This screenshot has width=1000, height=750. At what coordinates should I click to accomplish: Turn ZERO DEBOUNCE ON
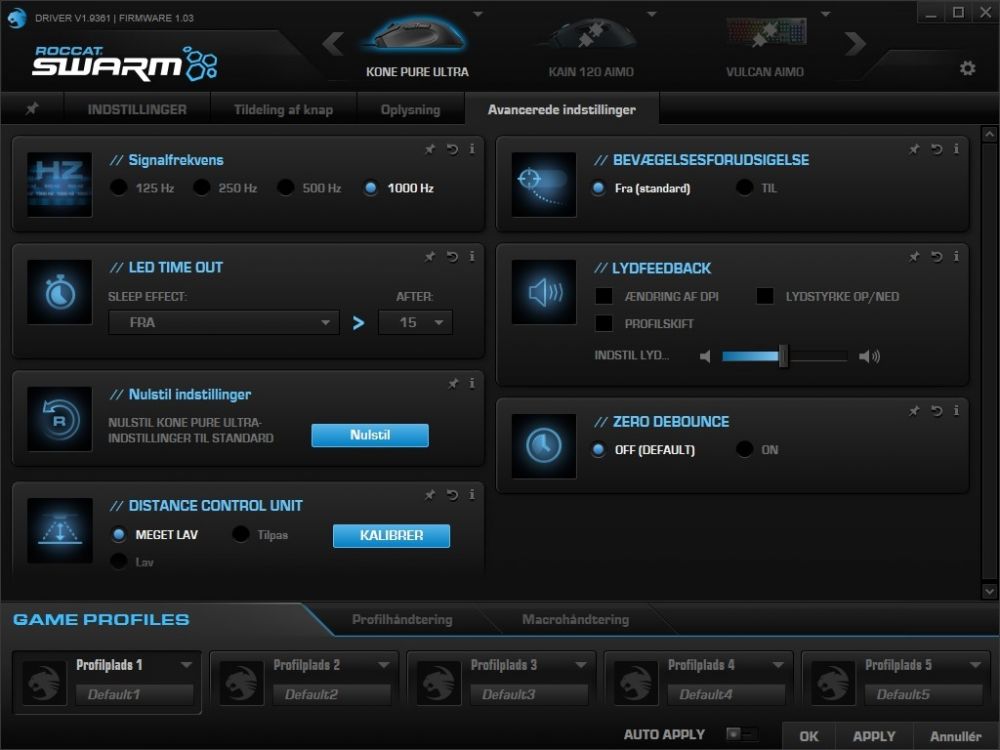click(744, 450)
